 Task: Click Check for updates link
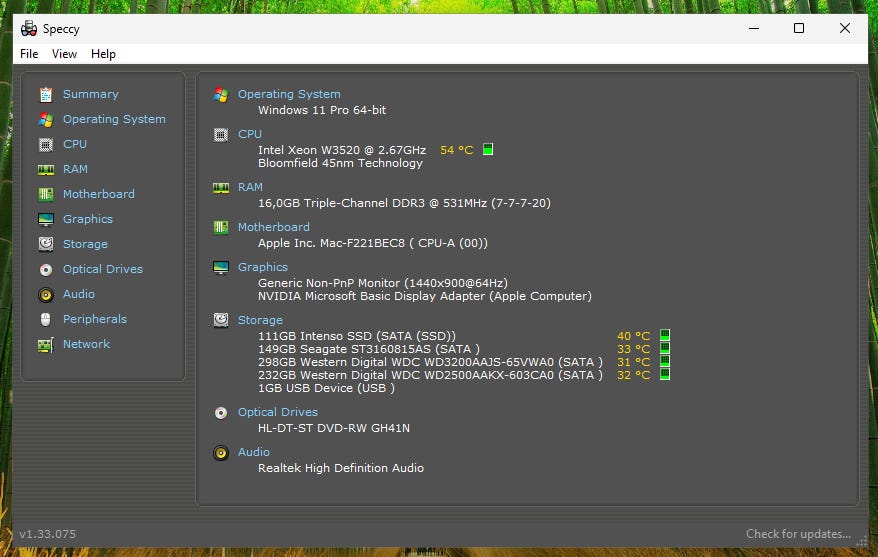tap(798, 534)
